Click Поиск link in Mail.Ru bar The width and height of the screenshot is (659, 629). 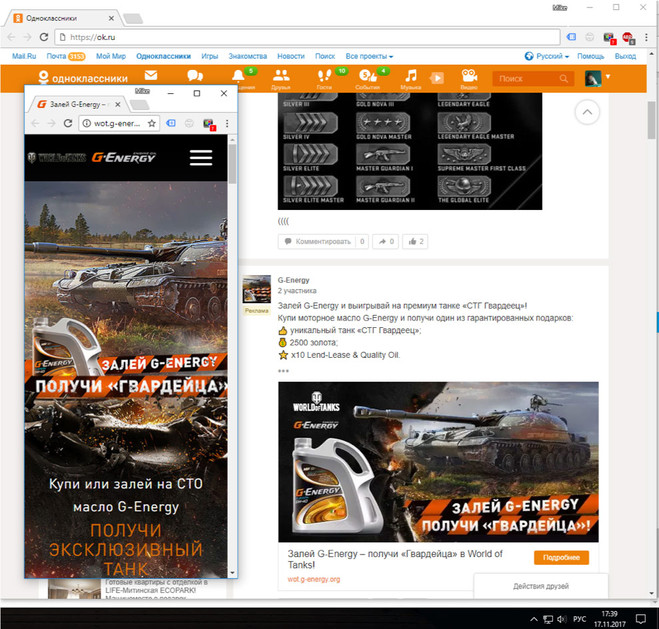coord(325,56)
